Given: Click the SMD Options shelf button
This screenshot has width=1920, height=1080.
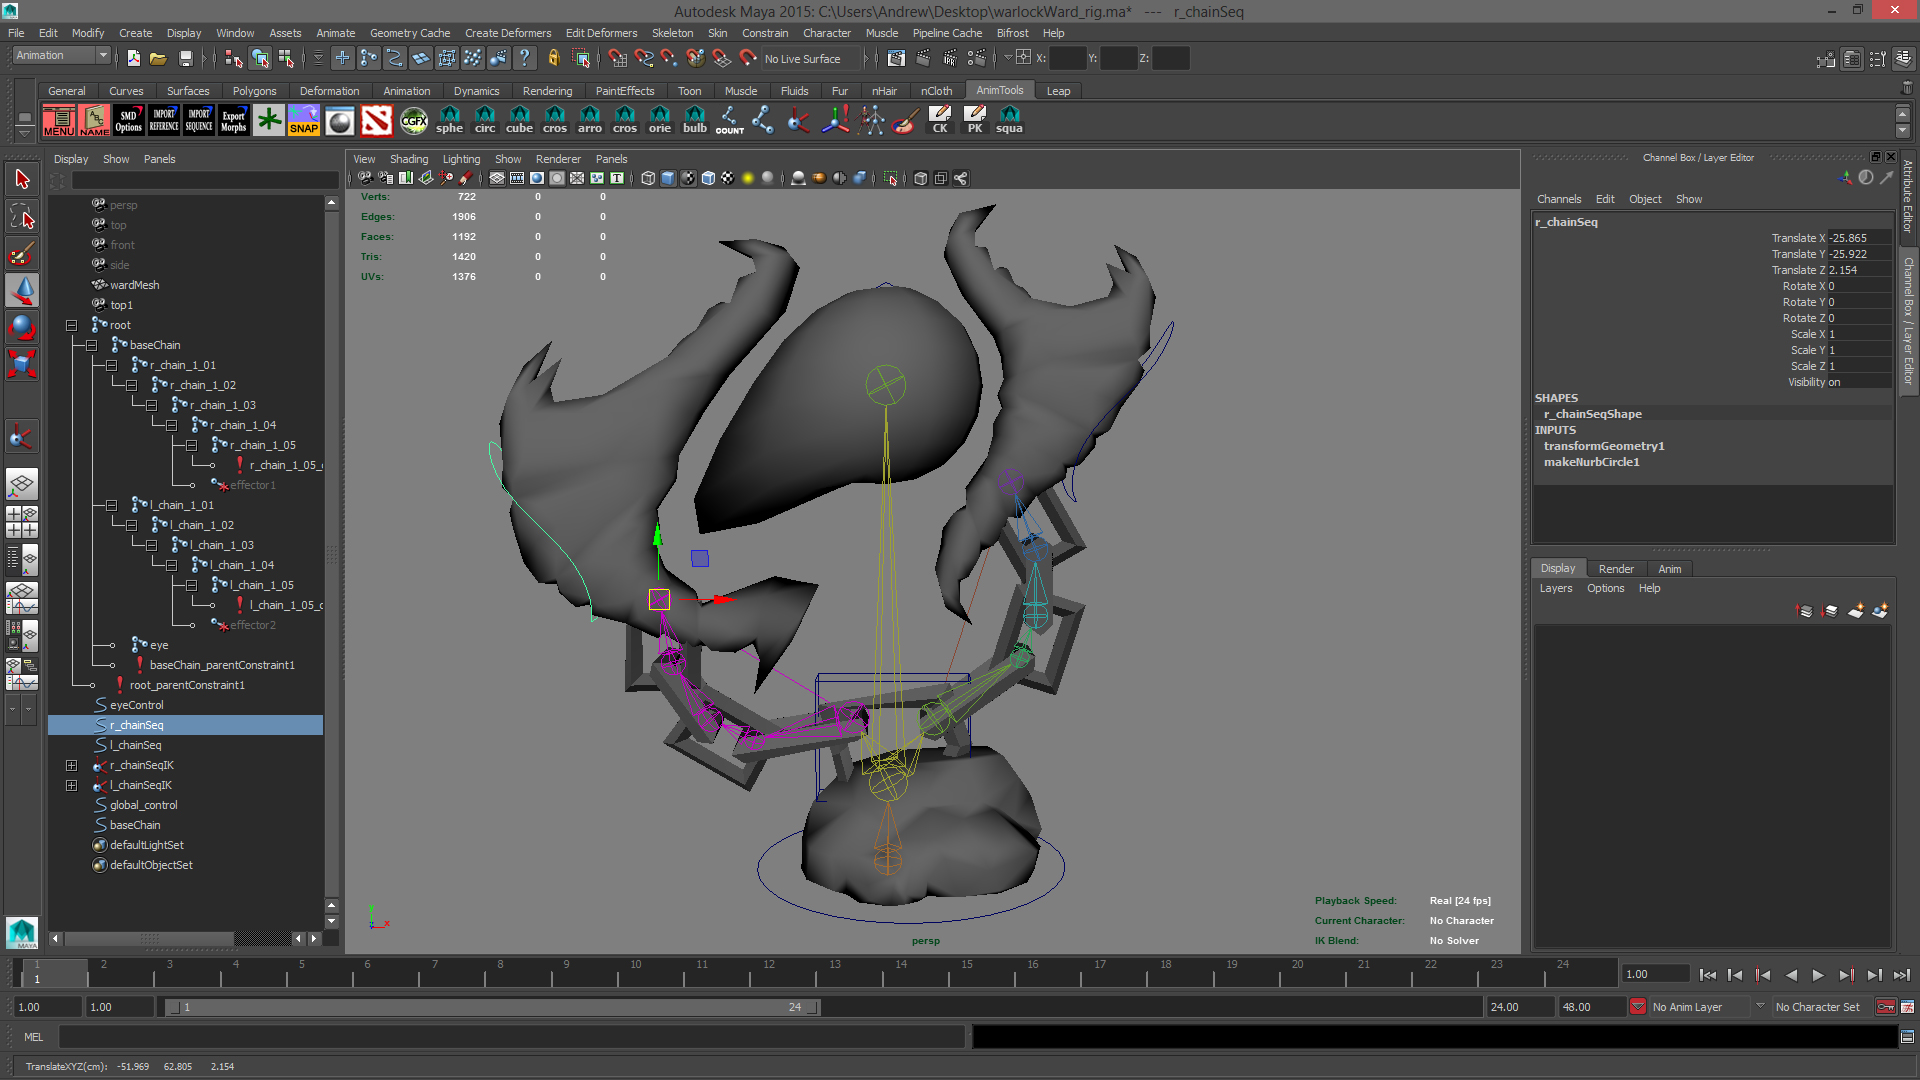Looking at the screenshot, I should pyautogui.click(x=128, y=121).
